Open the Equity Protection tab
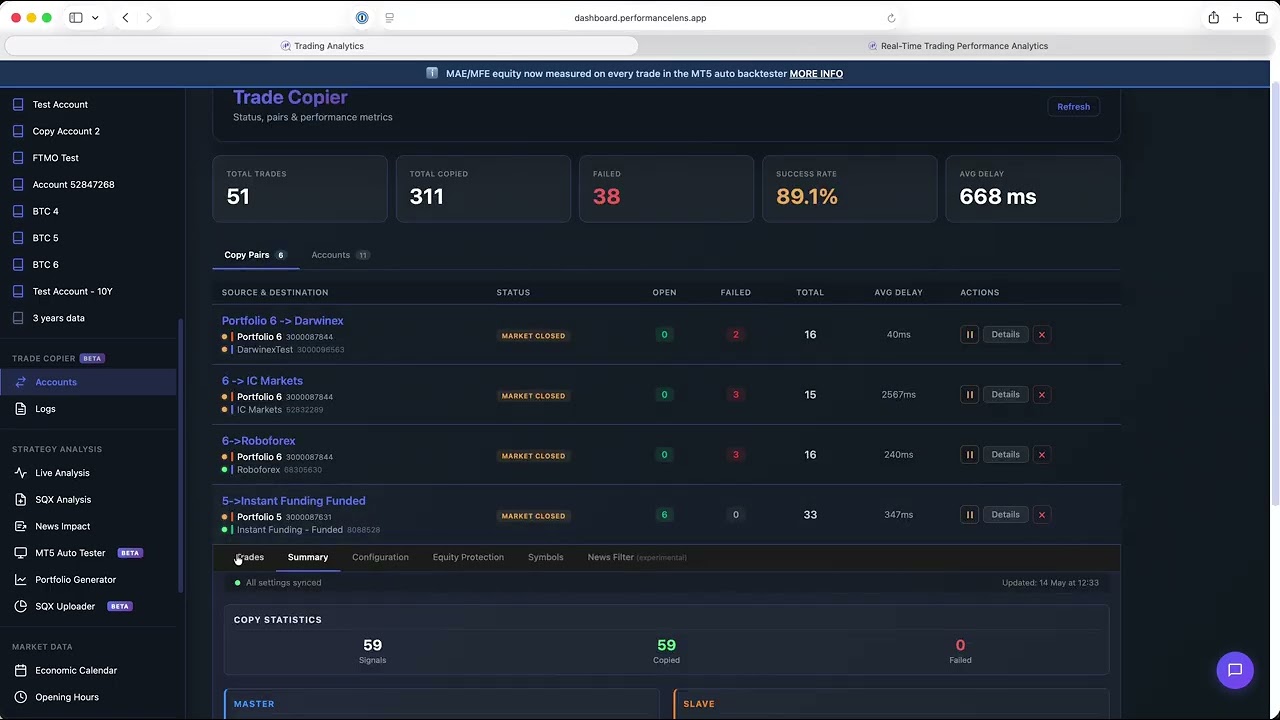Viewport: 1280px width, 720px height. click(468, 557)
